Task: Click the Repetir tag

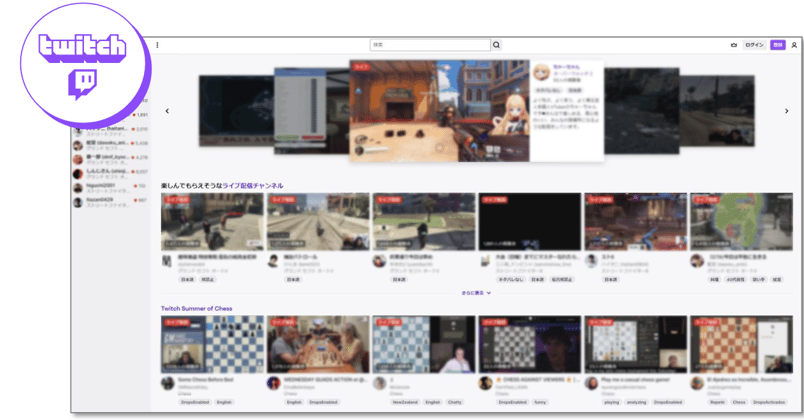Action: 717,402
